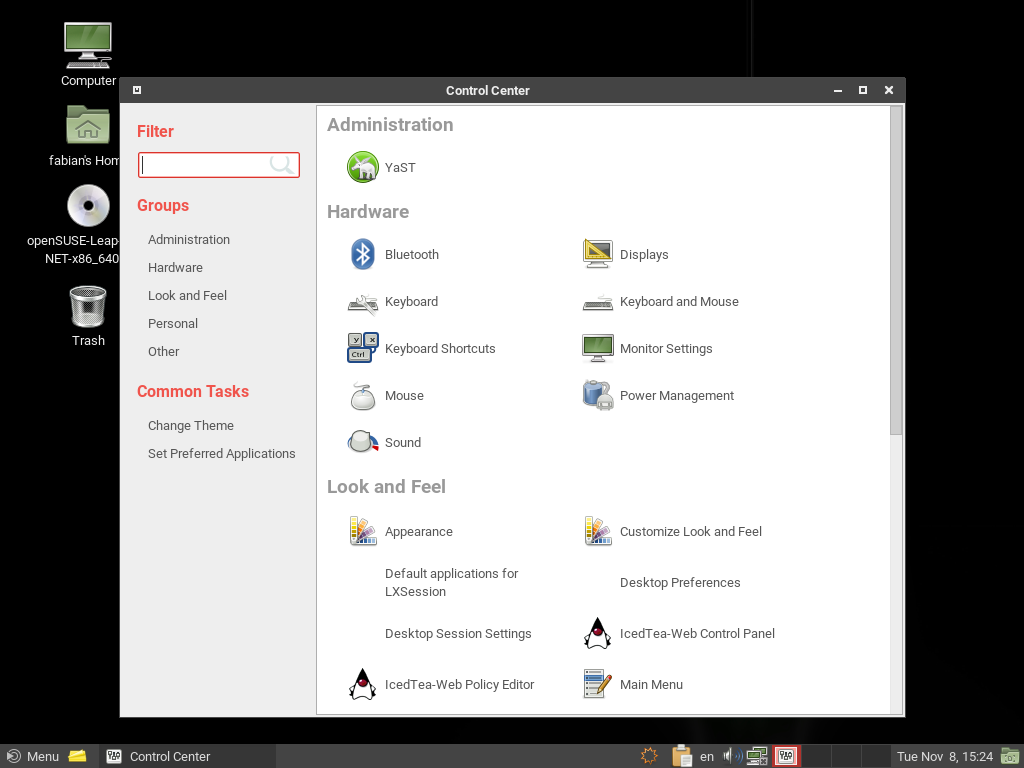Click the Control Center vertical scrollbar

896,270
